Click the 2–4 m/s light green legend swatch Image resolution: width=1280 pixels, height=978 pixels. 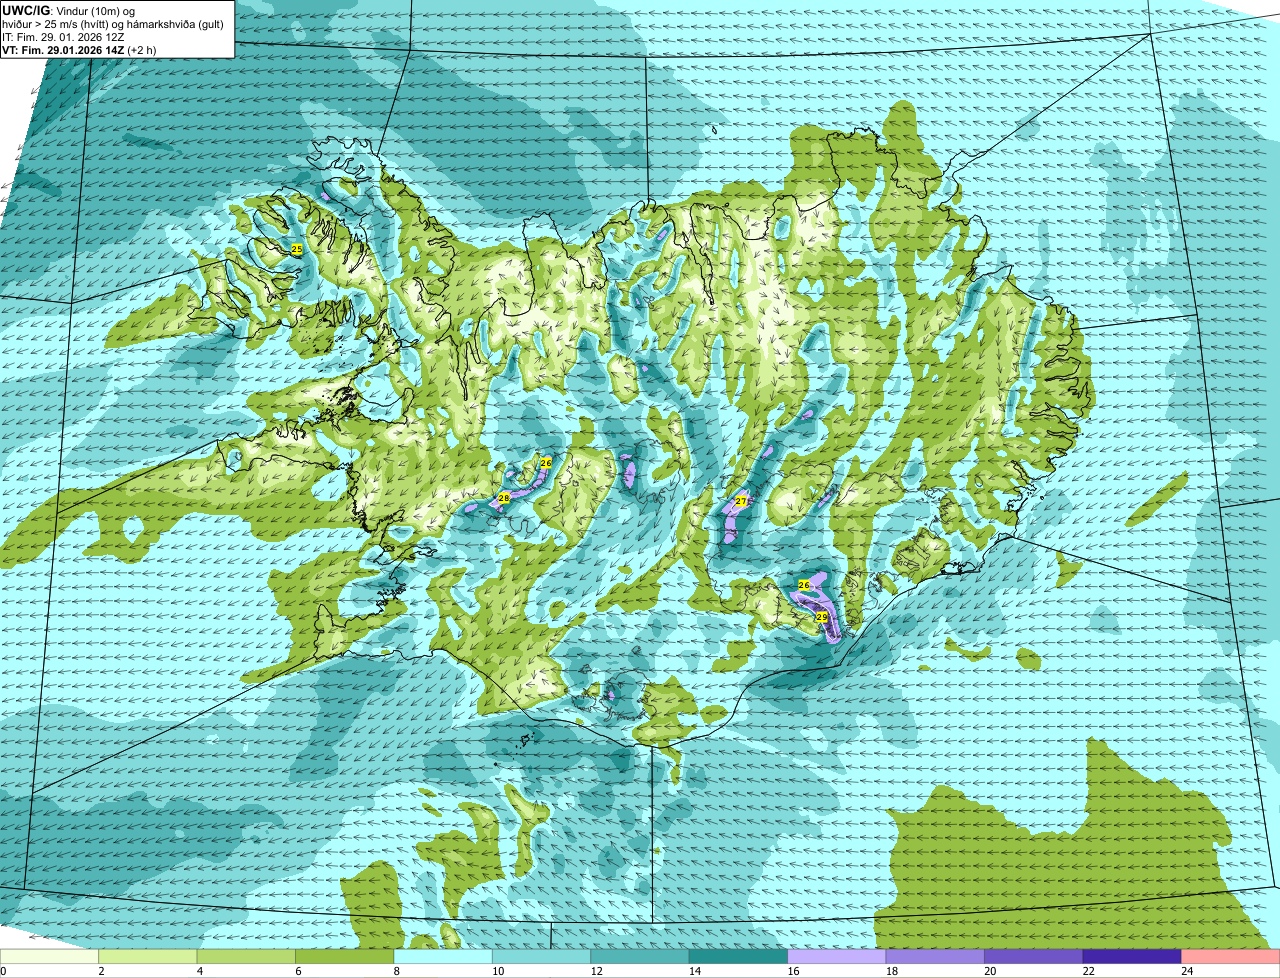(149, 956)
